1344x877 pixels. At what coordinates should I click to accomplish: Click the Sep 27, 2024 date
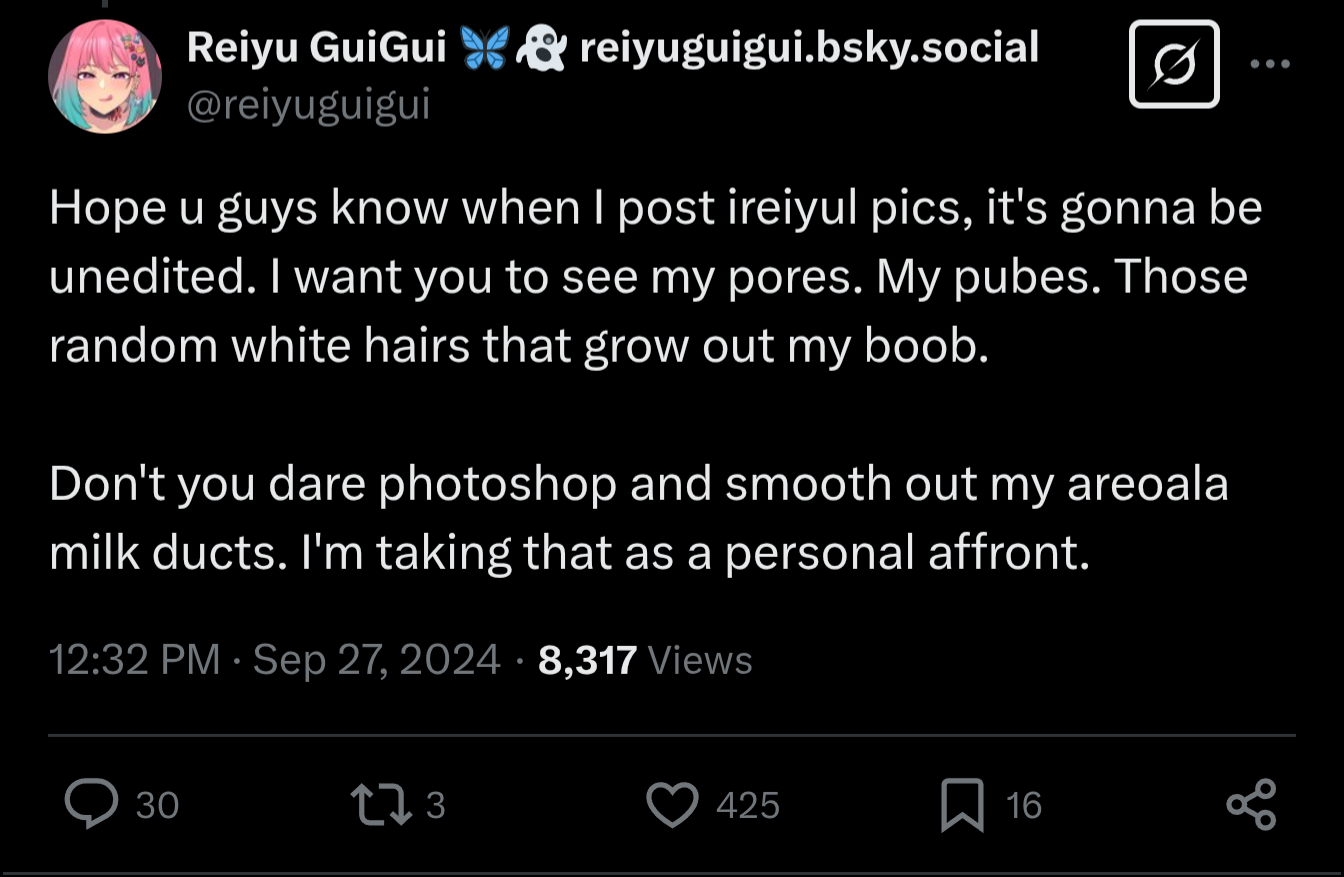tap(376, 660)
